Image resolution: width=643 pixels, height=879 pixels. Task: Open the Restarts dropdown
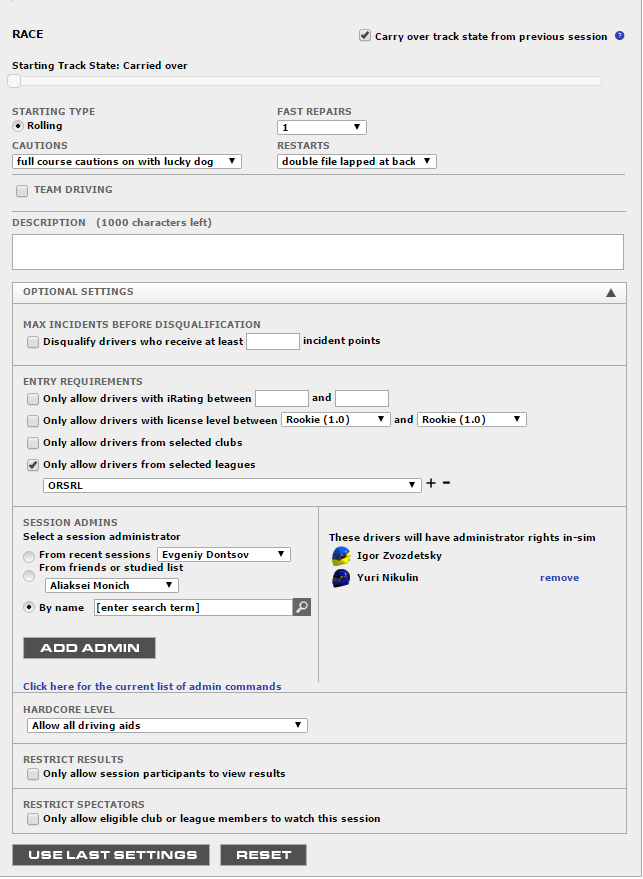click(357, 161)
